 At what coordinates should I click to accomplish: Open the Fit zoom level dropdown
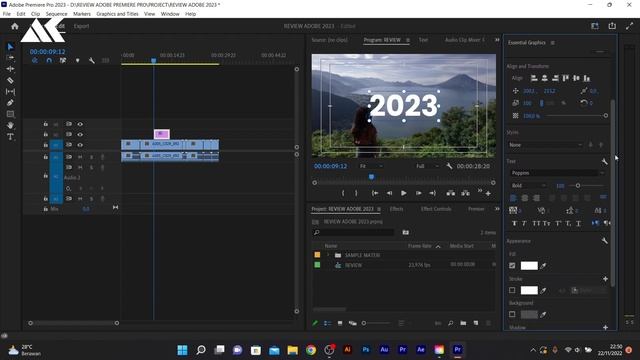pos(371,166)
